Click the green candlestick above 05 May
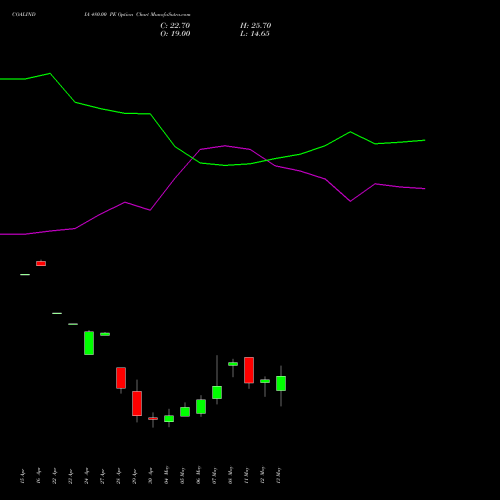500x500 pixels. click(185, 412)
